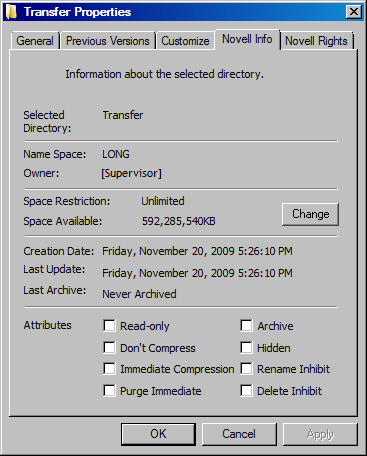Screen dimensions: 367x456
Task: Check the Purge Immediate option
Action: 109,391
